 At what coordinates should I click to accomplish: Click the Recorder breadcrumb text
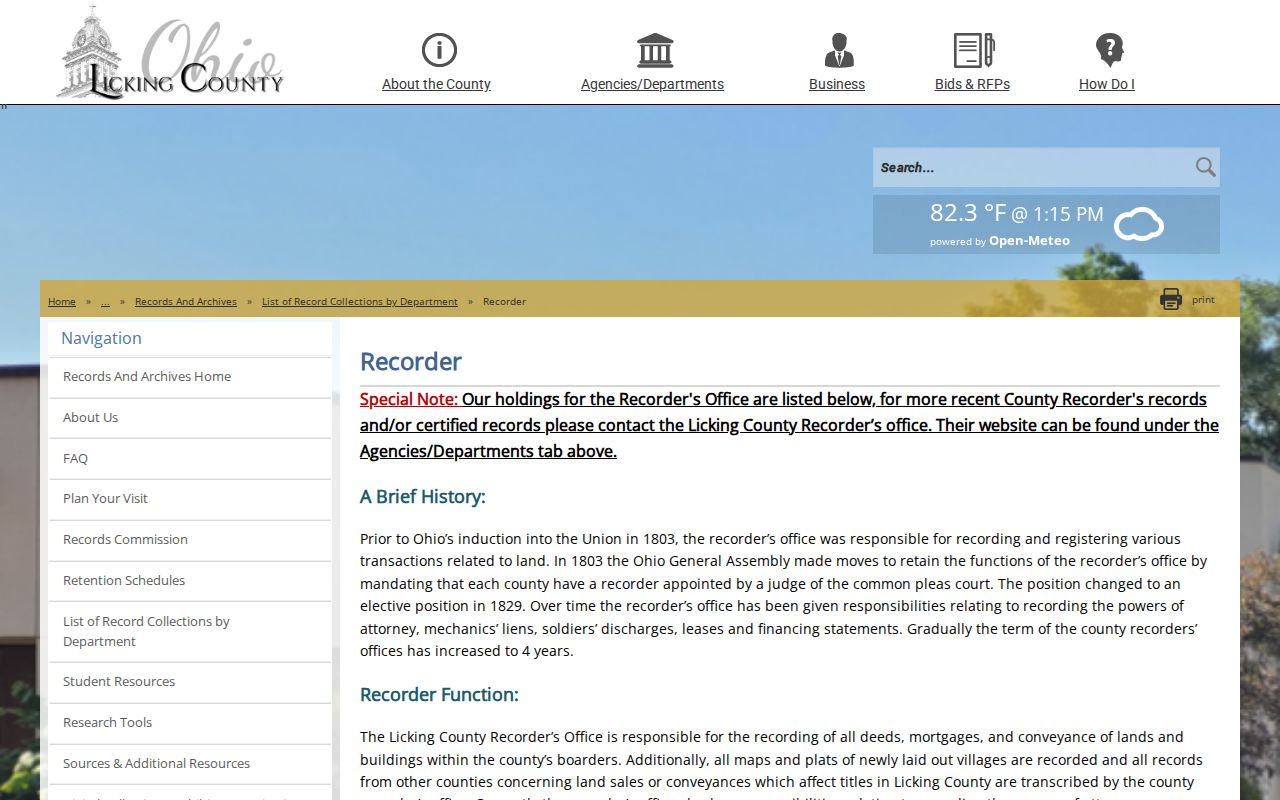tap(504, 301)
